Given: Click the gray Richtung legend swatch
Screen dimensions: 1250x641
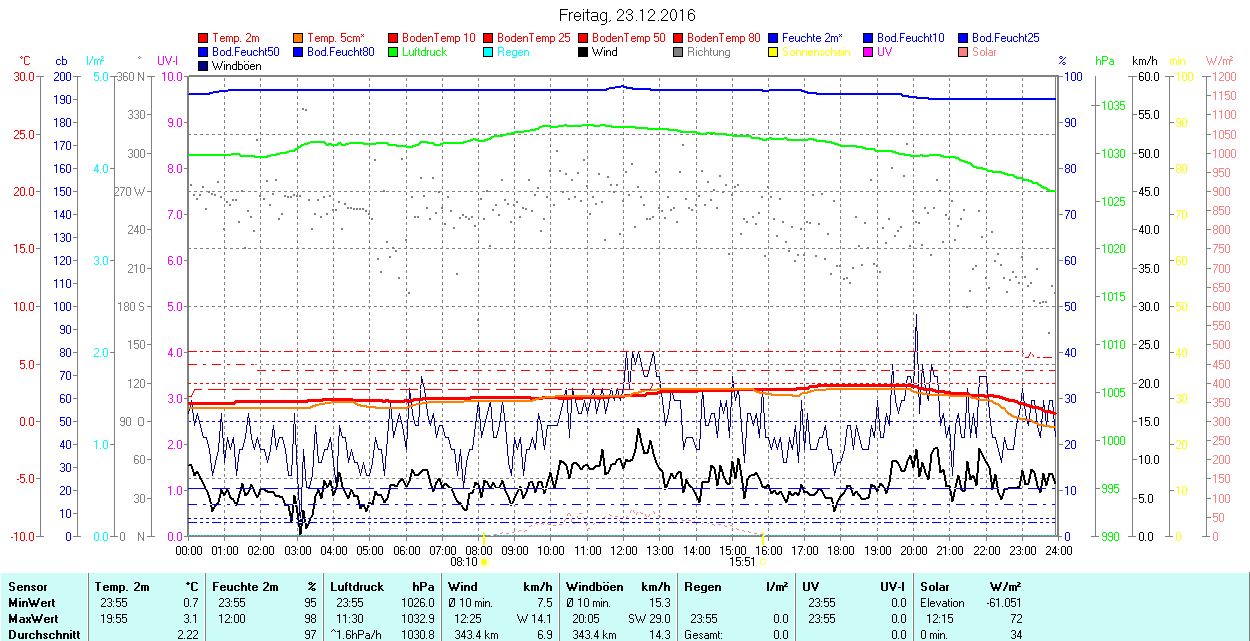Looking at the screenshot, I should point(679,52).
